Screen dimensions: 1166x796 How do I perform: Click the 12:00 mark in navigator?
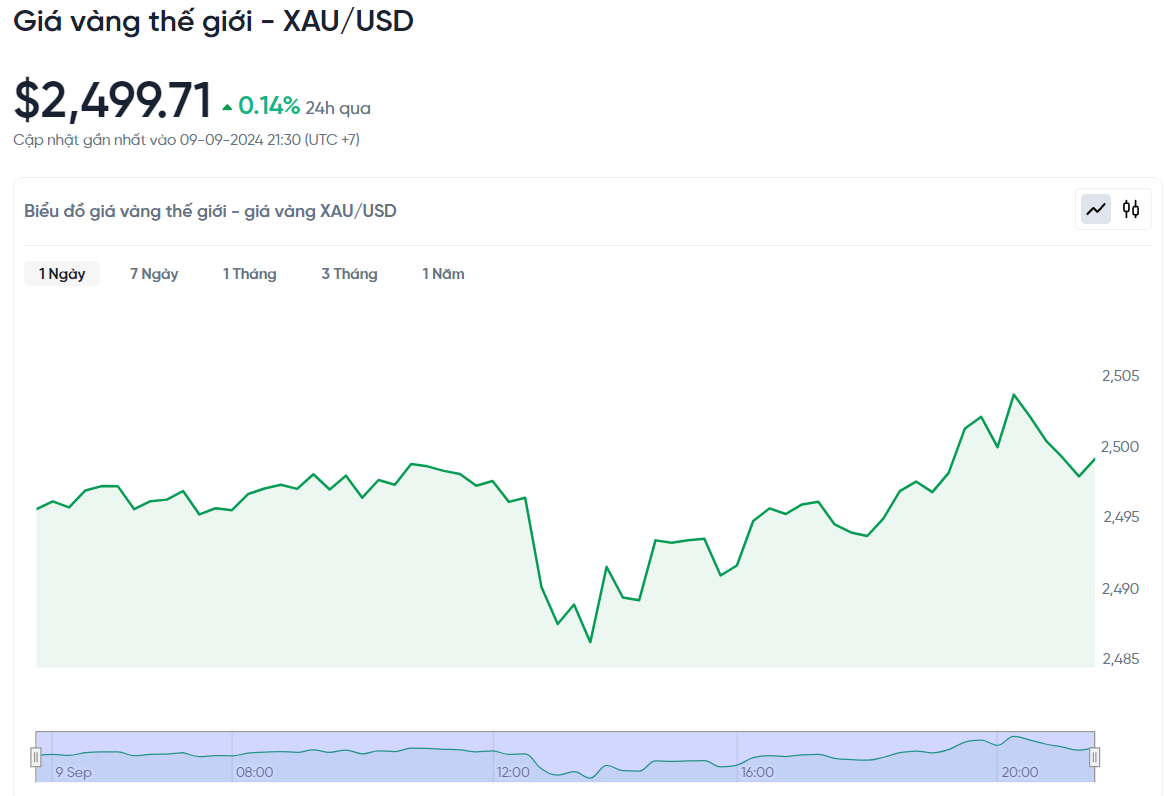click(x=513, y=772)
